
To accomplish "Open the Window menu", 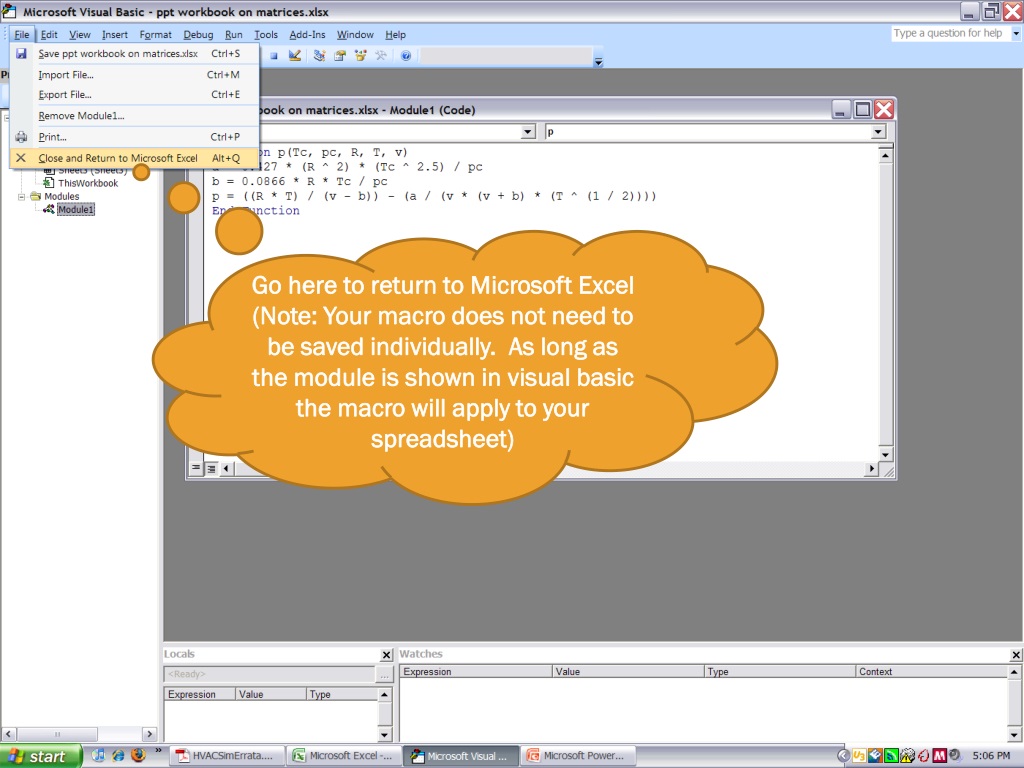I will [x=355, y=35].
